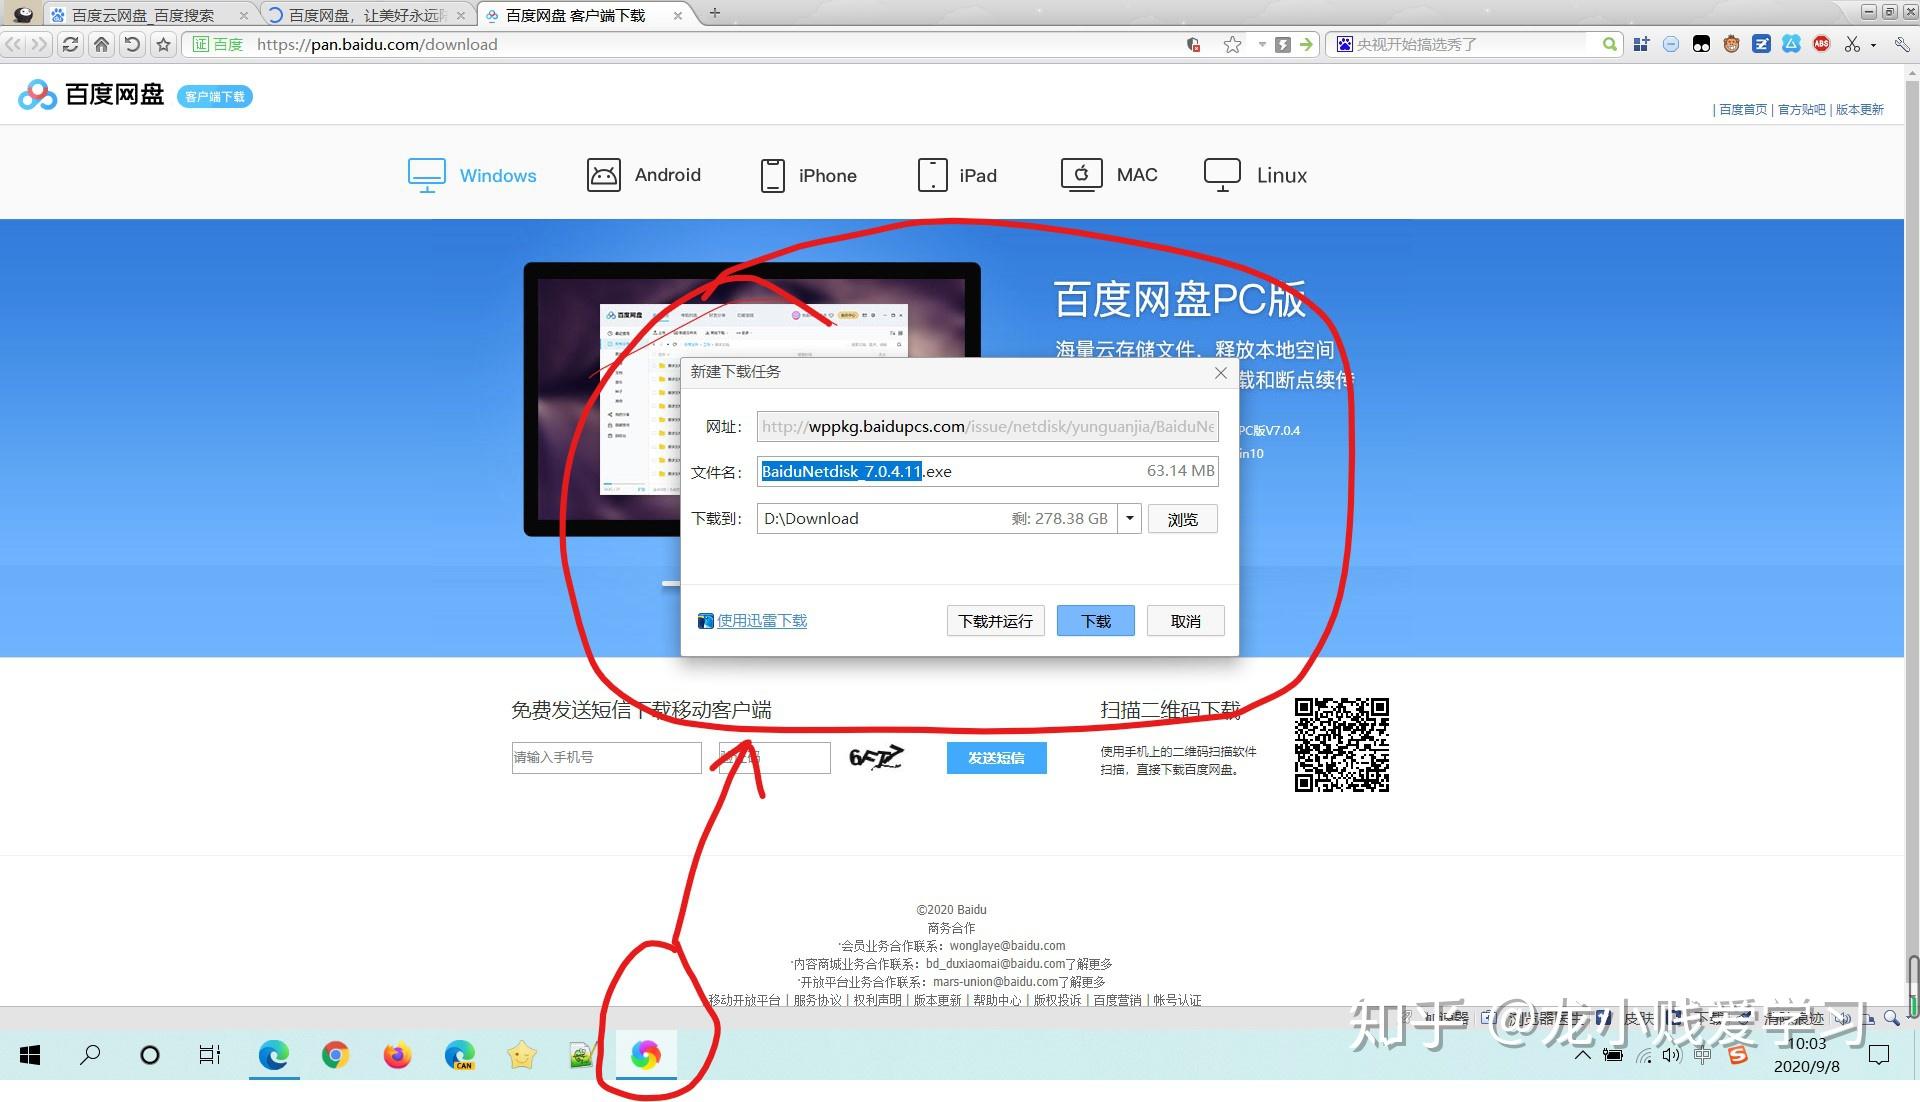Launch Google Chrome from the taskbar

click(335, 1055)
